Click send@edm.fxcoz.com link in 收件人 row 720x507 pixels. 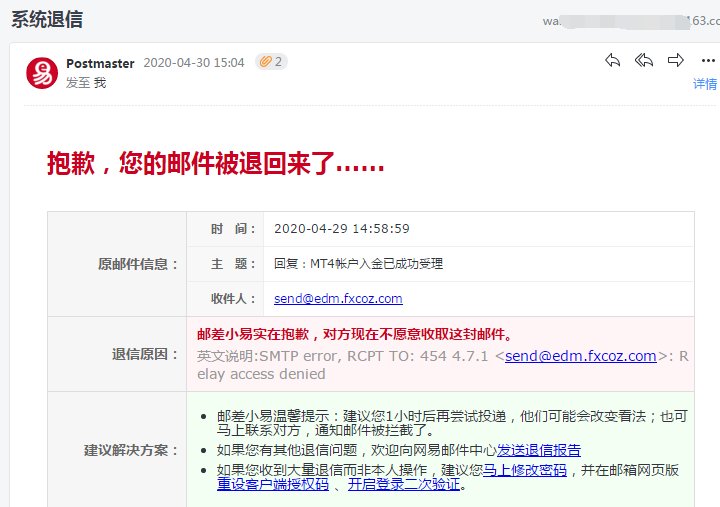click(x=338, y=299)
